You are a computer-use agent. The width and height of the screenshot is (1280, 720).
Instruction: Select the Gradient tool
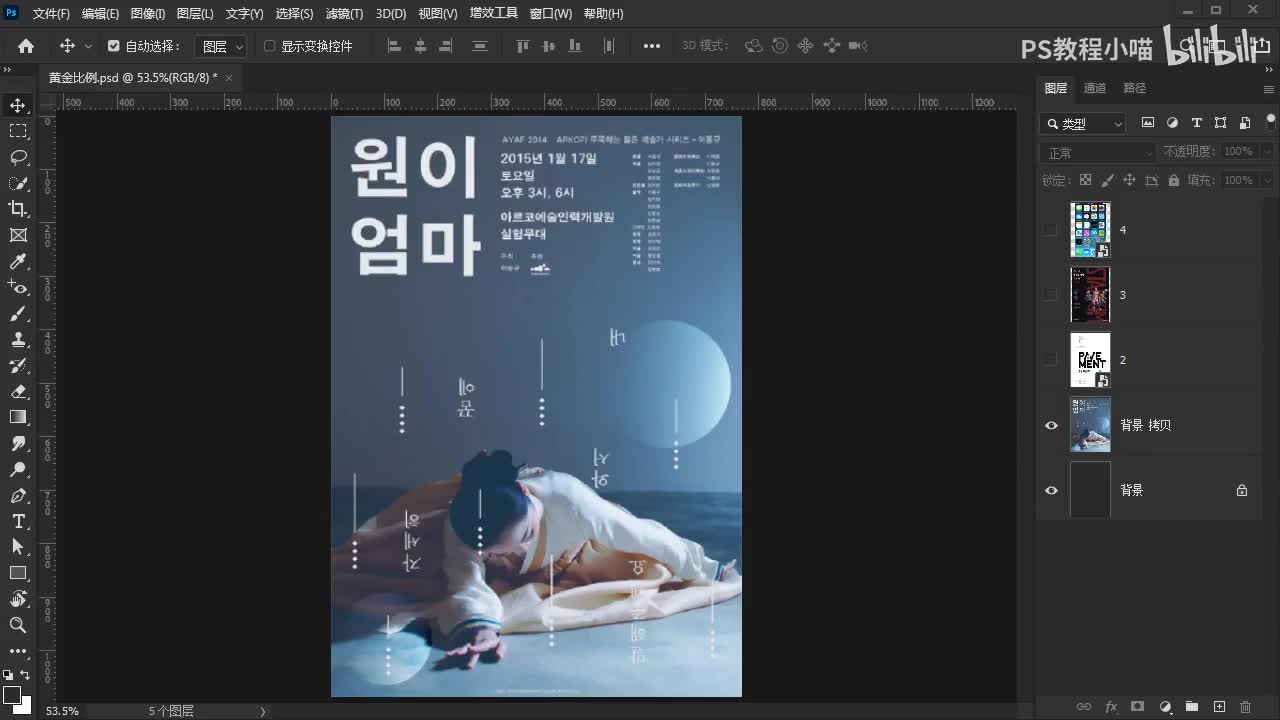pyautogui.click(x=18, y=417)
